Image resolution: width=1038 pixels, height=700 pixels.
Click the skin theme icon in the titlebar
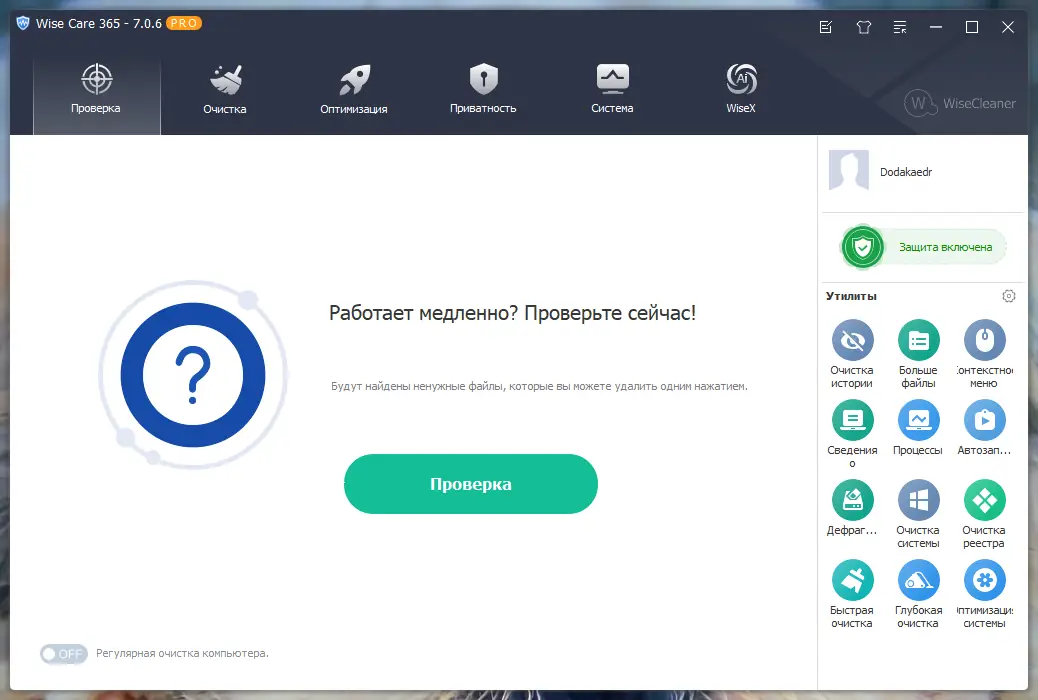(x=863, y=27)
